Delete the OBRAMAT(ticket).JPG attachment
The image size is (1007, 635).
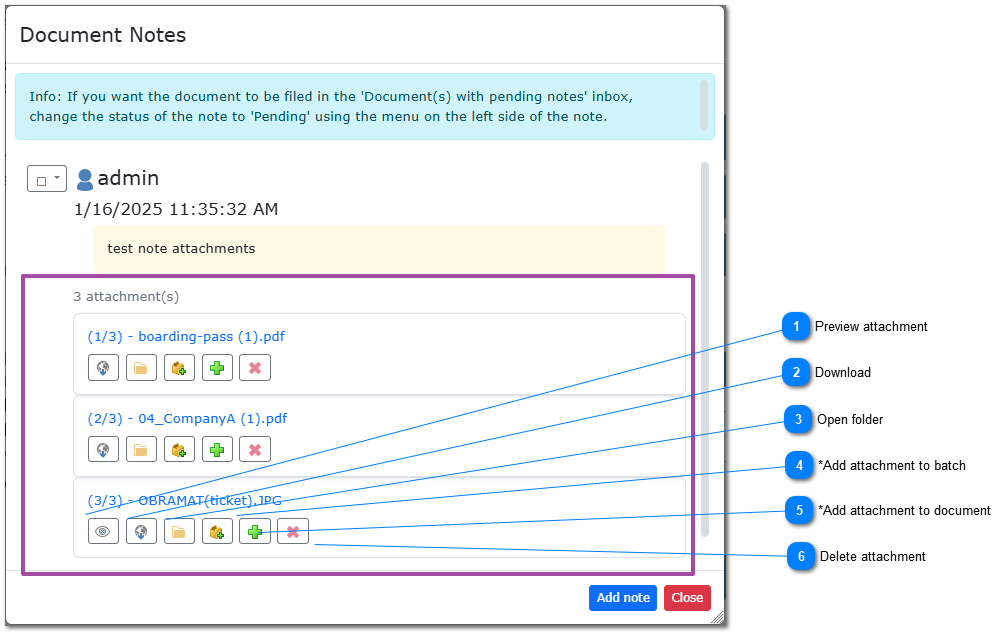[293, 532]
